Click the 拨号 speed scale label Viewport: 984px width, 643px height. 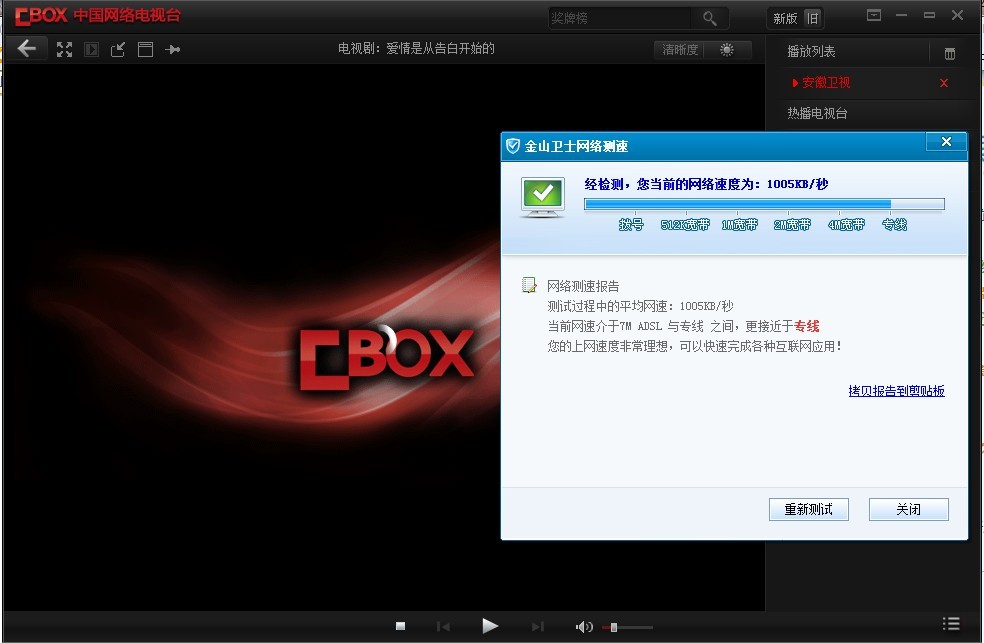[631, 225]
